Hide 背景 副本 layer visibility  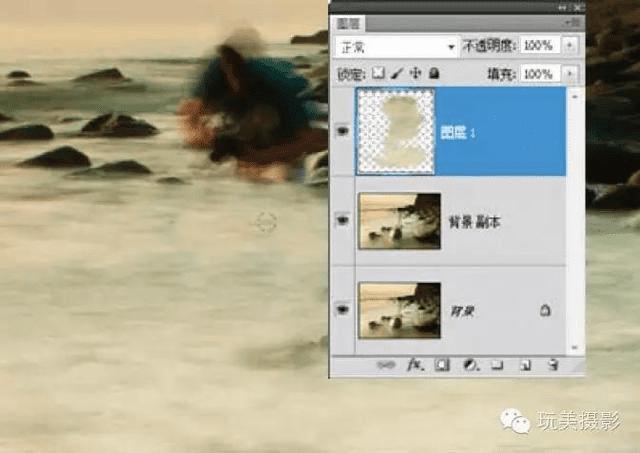coord(342,221)
